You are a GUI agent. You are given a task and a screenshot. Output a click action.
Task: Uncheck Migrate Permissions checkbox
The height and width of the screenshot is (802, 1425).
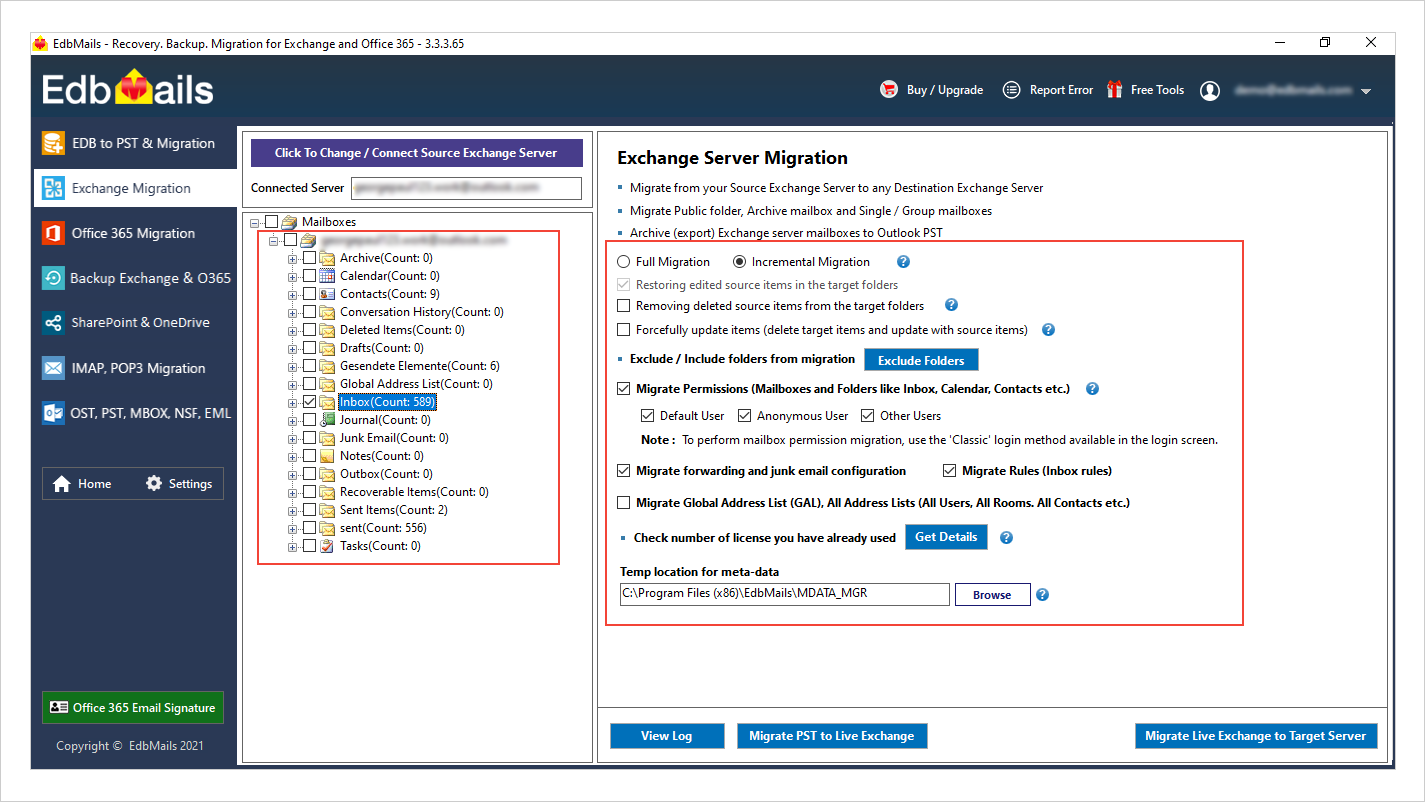(x=624, y=388)
